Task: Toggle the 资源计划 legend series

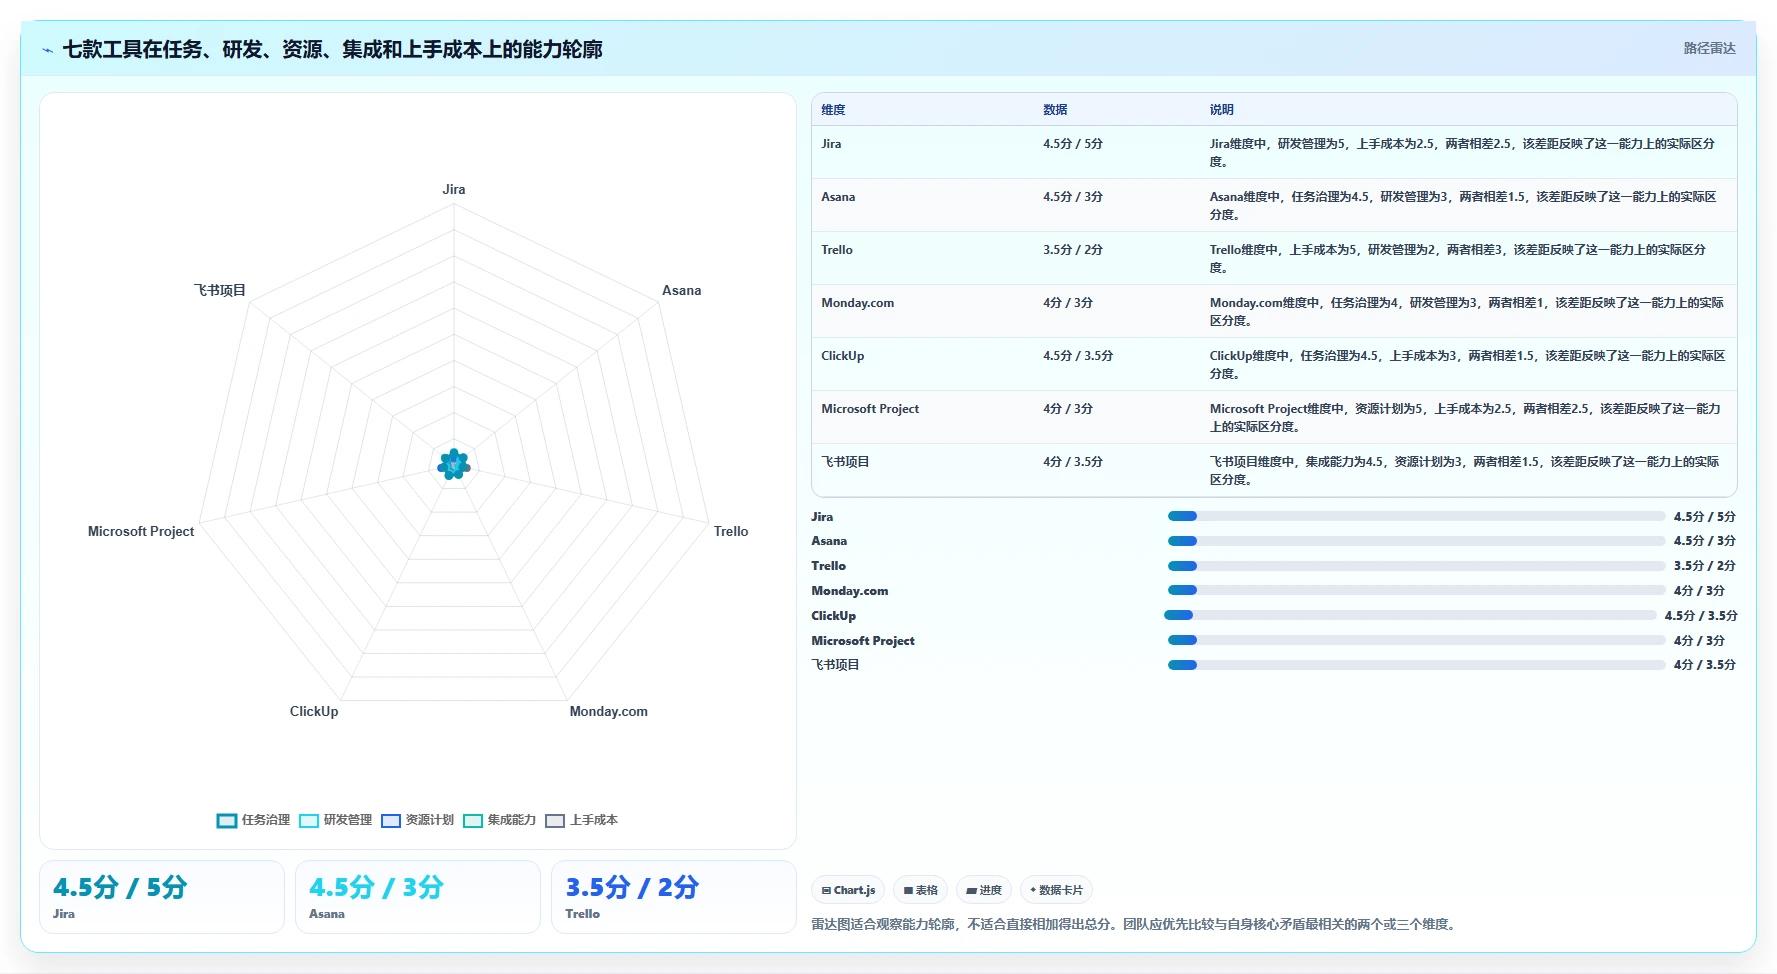Action: coord(417,820)
